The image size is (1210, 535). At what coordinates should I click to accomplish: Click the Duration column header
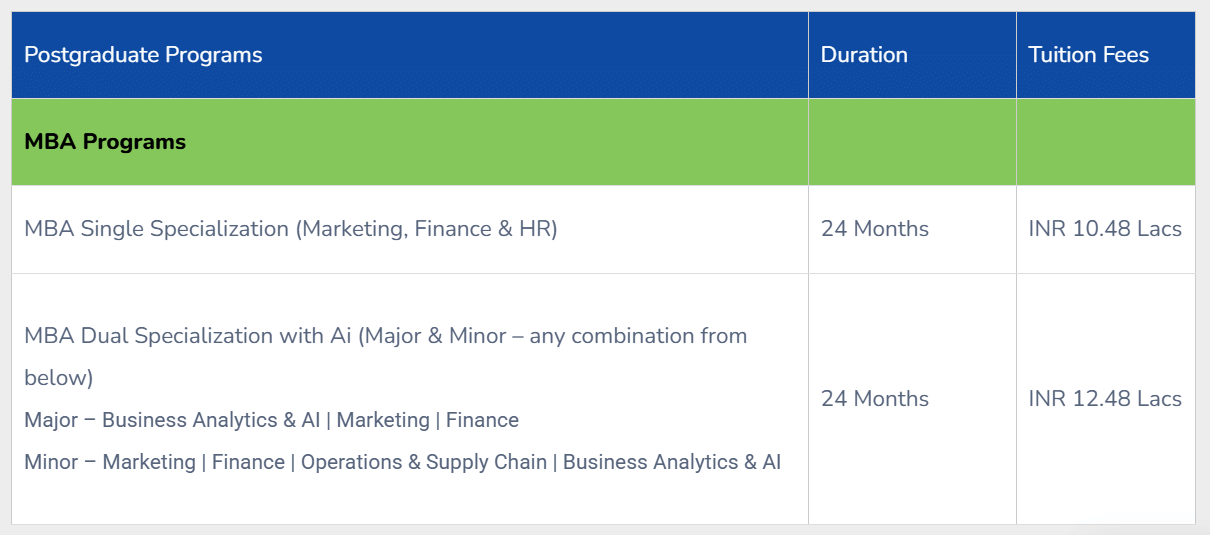pos(864,55)
